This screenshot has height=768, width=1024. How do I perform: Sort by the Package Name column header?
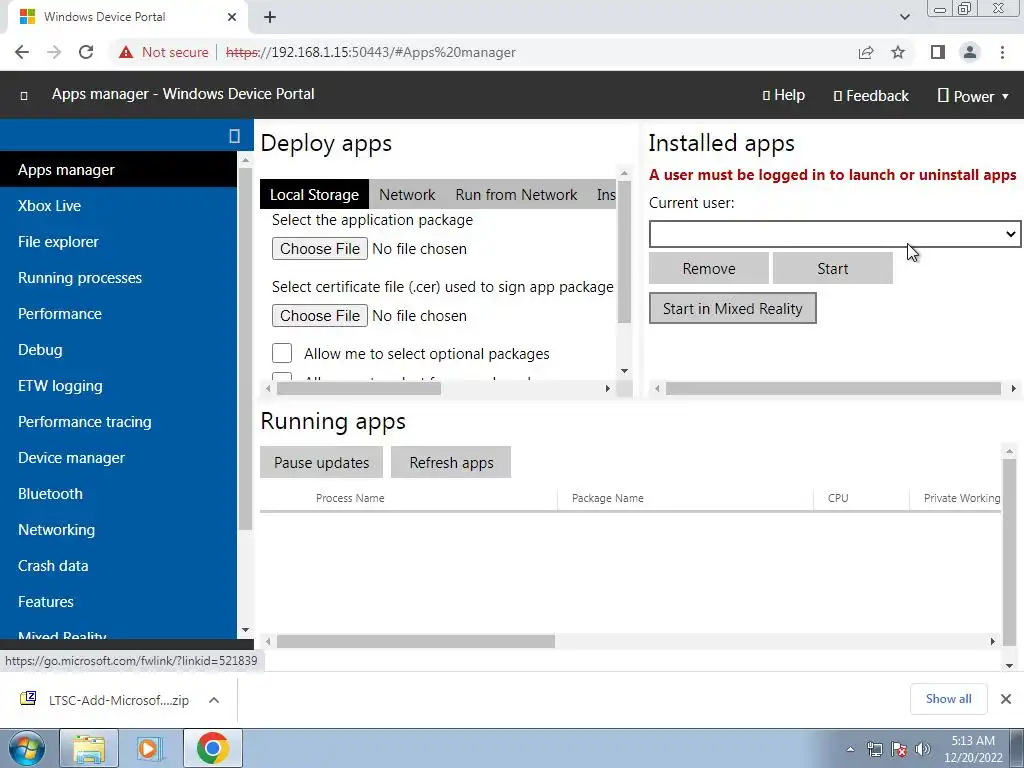[608, 498]
